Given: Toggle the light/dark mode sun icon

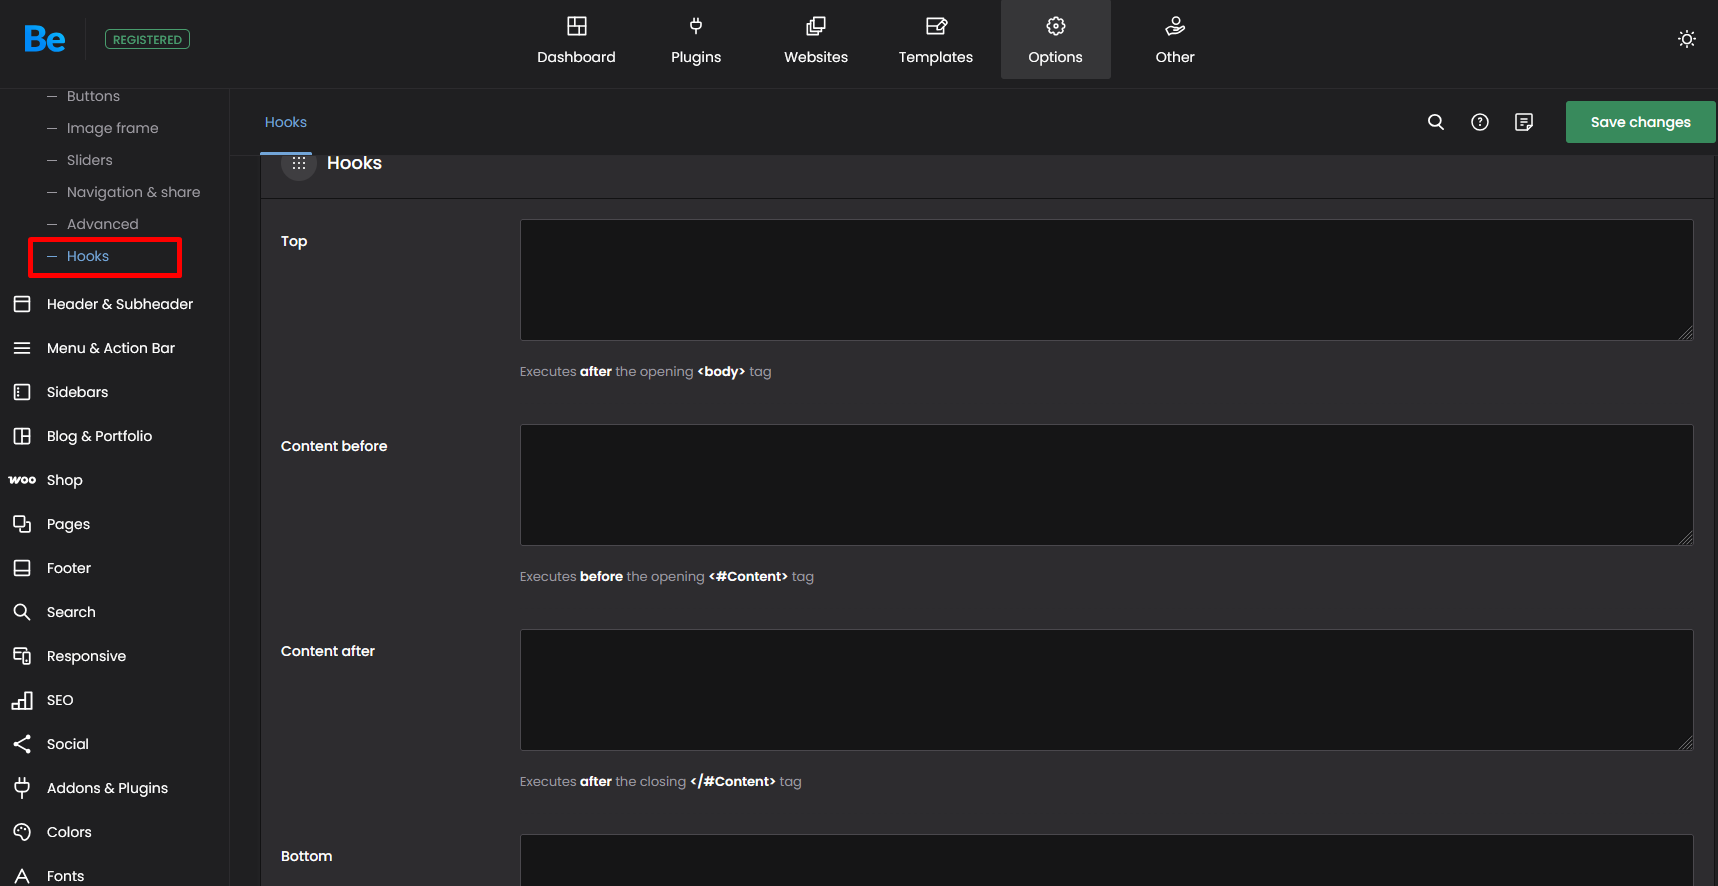Looking at the screenshot, I should (x=1686, y=39).
